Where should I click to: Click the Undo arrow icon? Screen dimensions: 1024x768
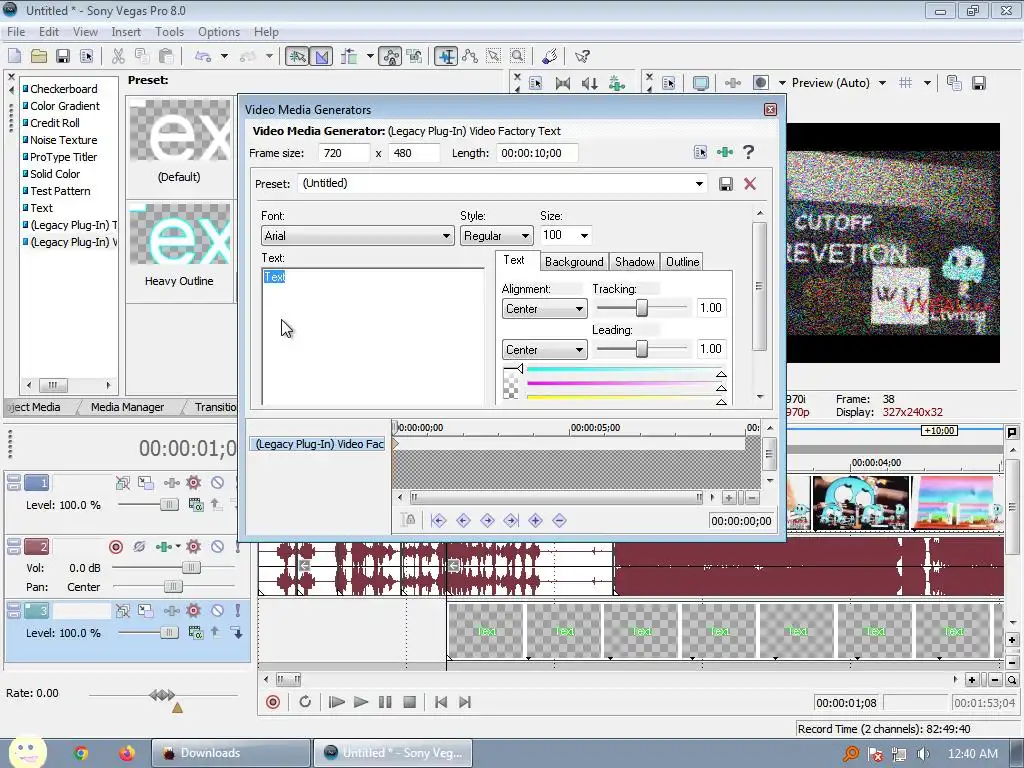(203, 56)
